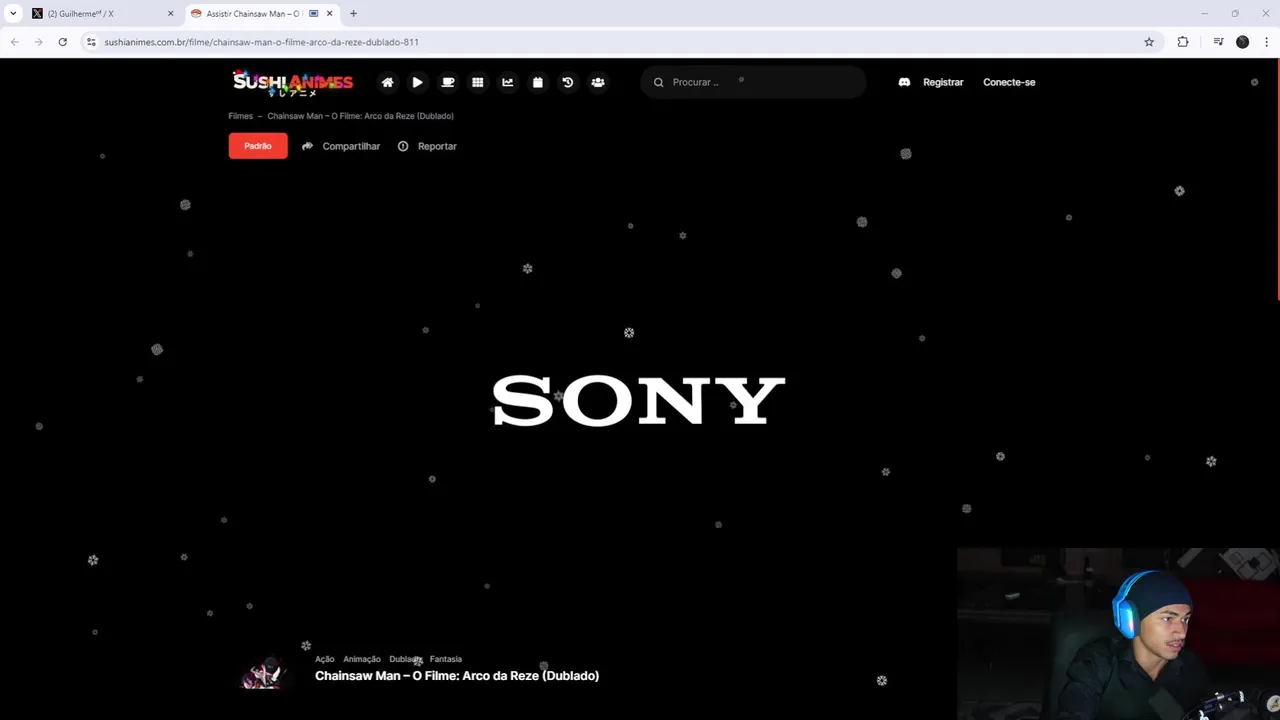Click the Discord icon in header
Screen dimensions: 1280x720
904,82
